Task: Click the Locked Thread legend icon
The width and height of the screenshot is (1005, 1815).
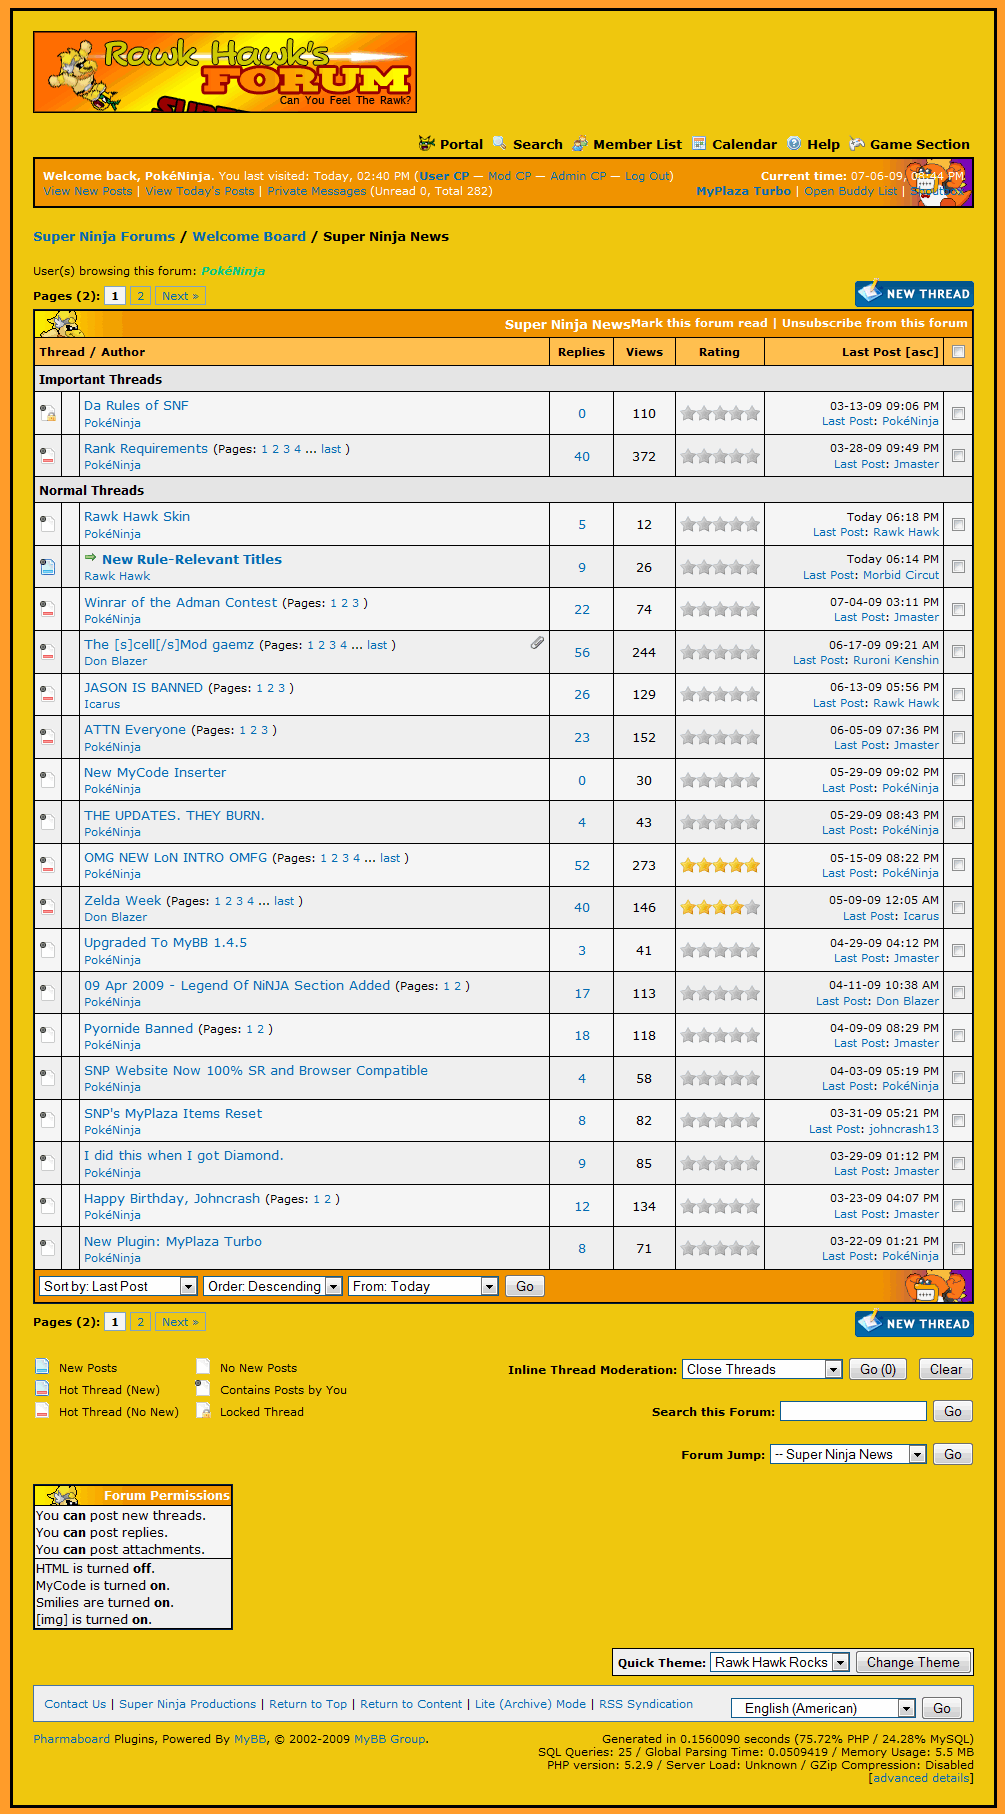Action: click(x=203, y=1410)
